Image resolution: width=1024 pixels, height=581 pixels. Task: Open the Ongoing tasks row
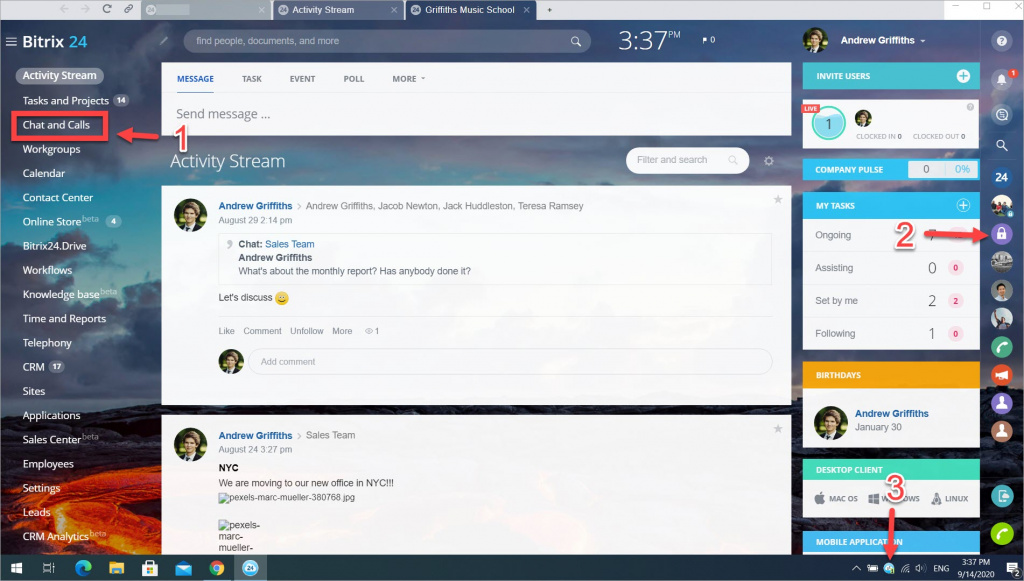pyautogui.click(x=891, y=235)
